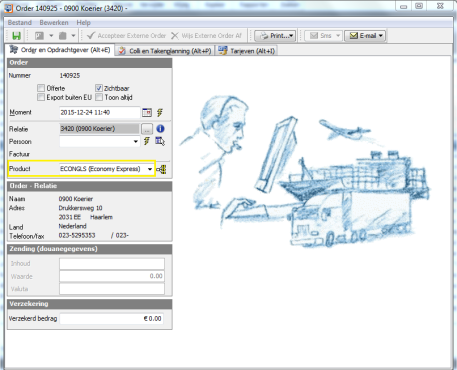Click the blue info icon beside Relatie

[x=160, y=128]
